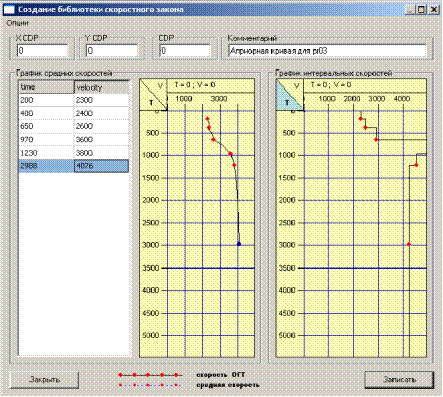Select velocity cell 2300
This screenshot has height=397, width=443.
click(101, 100)
